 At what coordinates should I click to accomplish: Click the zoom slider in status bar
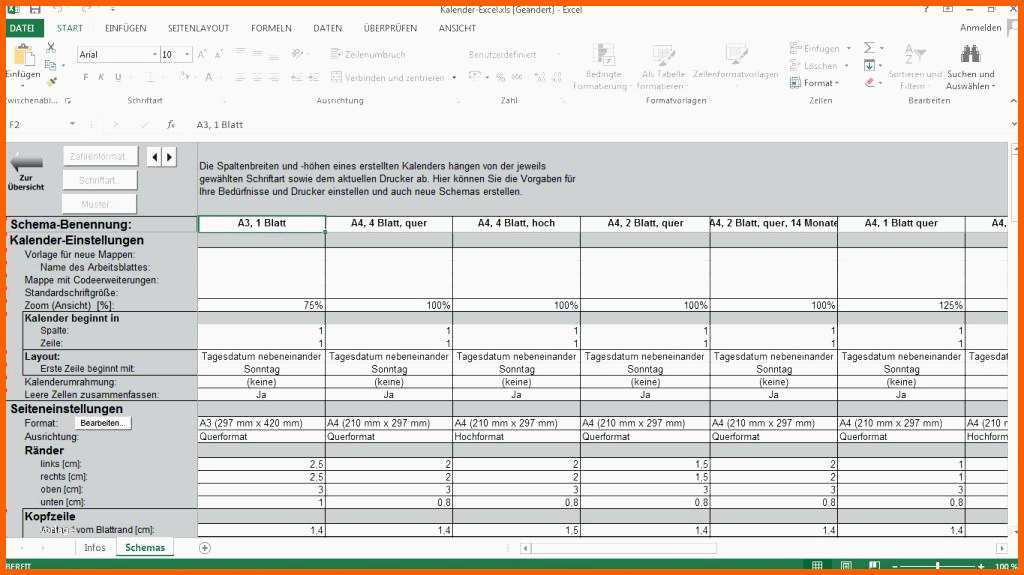938,566
